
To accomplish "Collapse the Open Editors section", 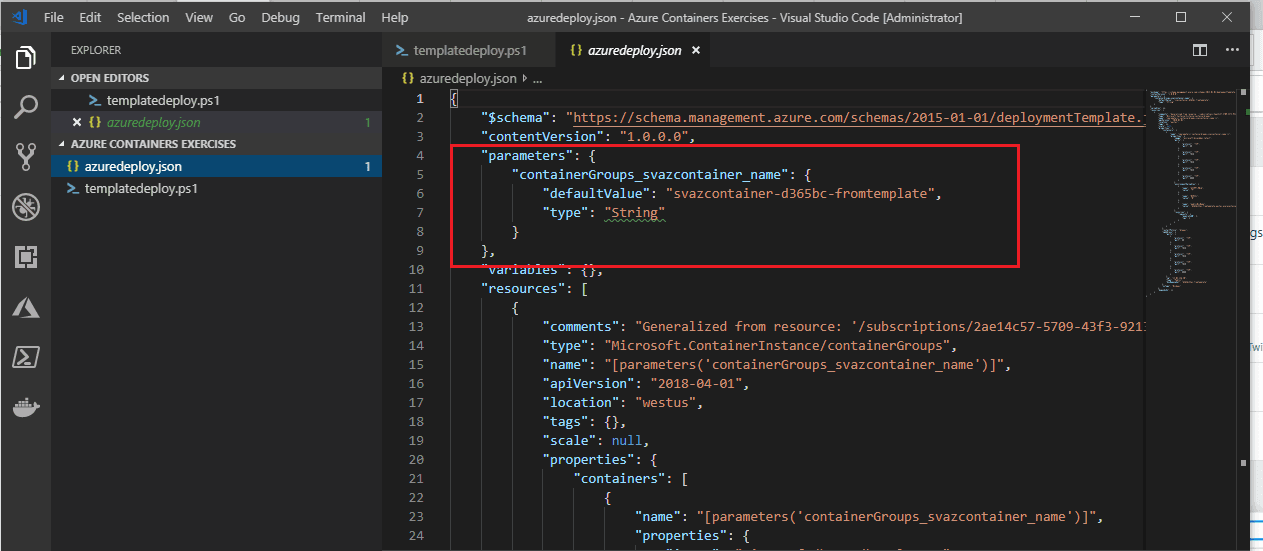I will [x=110, y=78].
